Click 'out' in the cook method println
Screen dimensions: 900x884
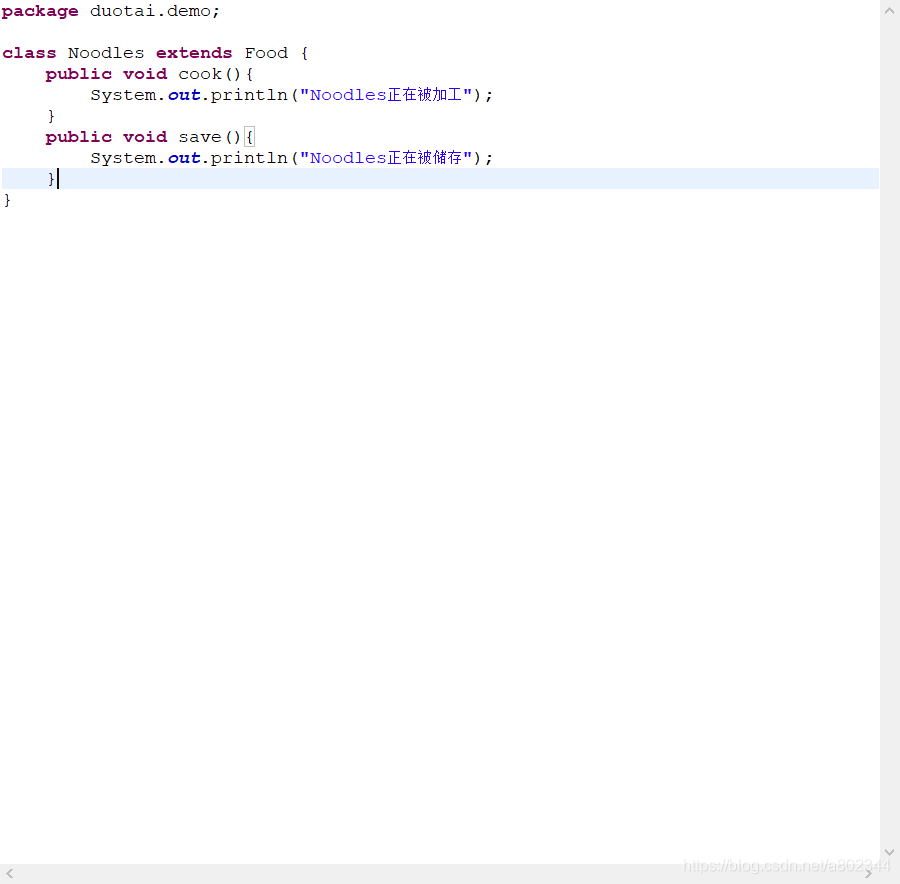[184, 95]
